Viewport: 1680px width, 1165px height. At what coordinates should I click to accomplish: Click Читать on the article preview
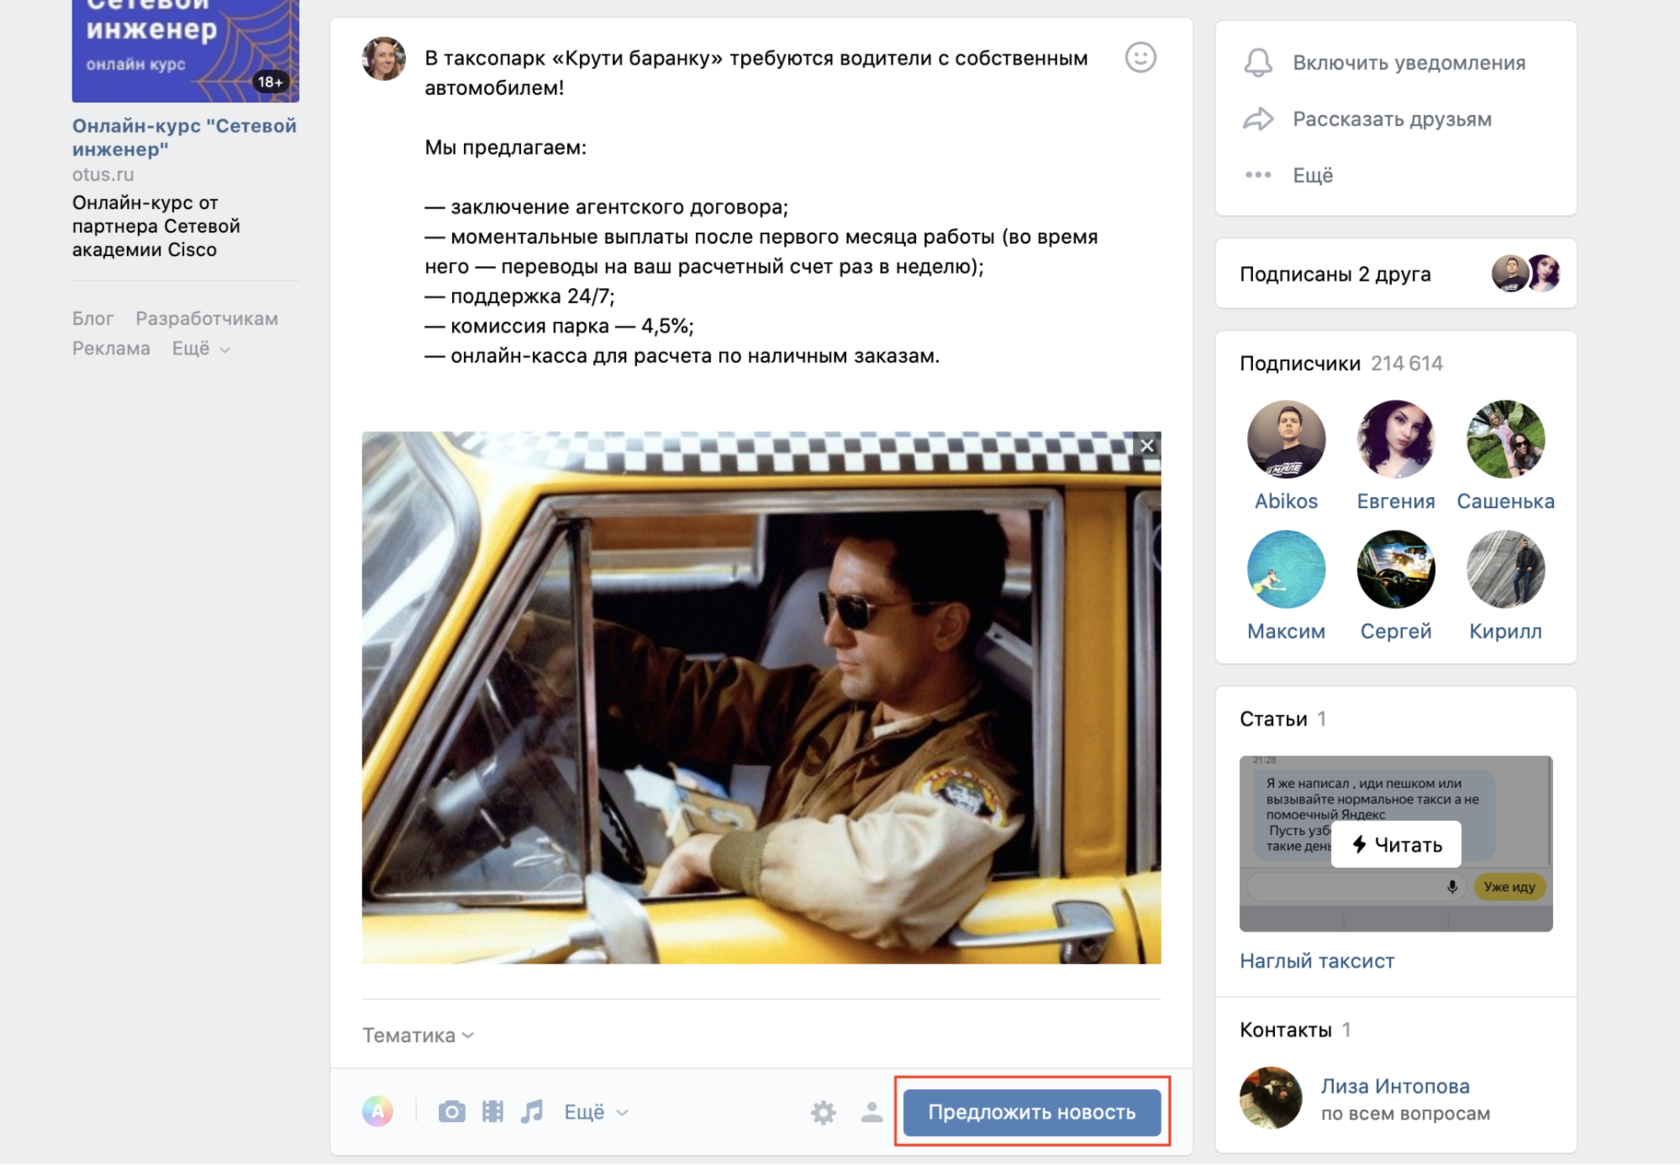tap(1396, 845)
